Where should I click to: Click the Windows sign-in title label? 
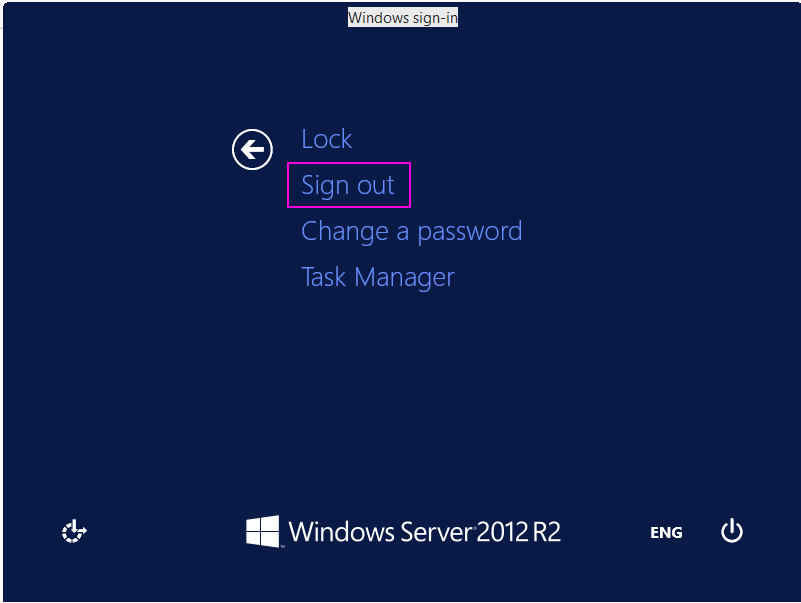tap(403, 17)
